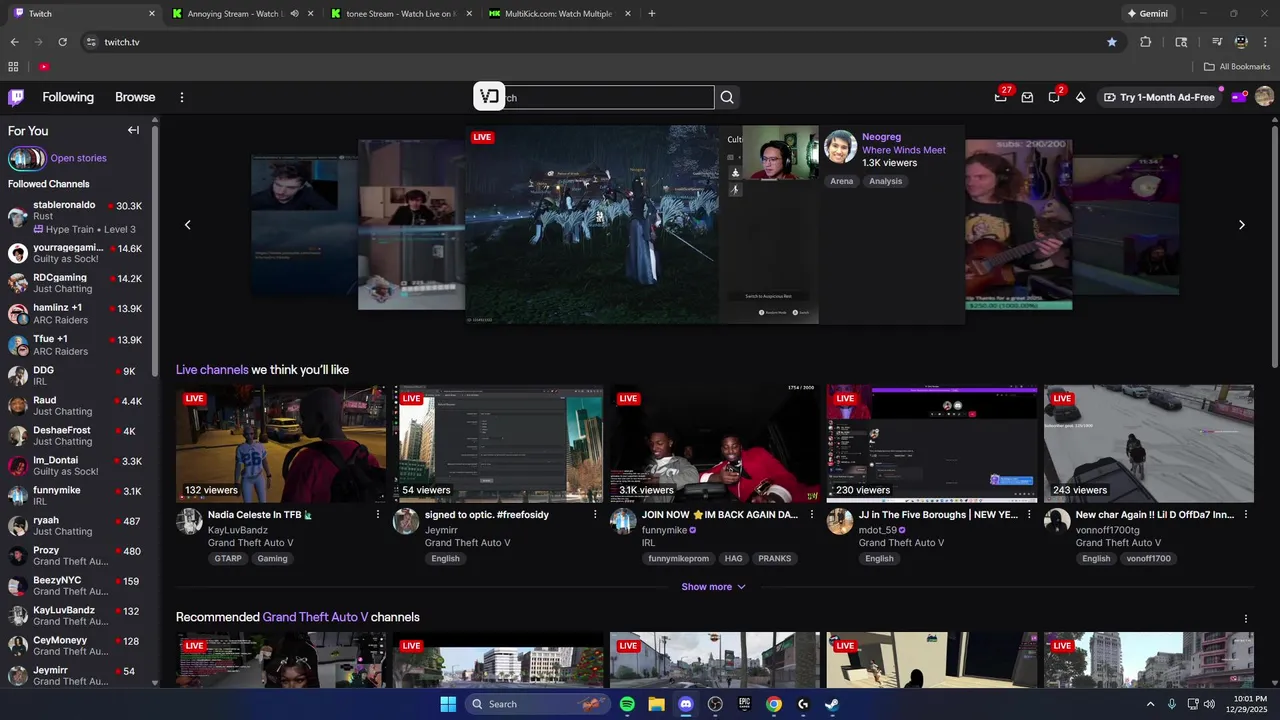Click Try 1-Month Ad-Free button
This screenshot has height=720, width=1280.
tap(1159, 97)
